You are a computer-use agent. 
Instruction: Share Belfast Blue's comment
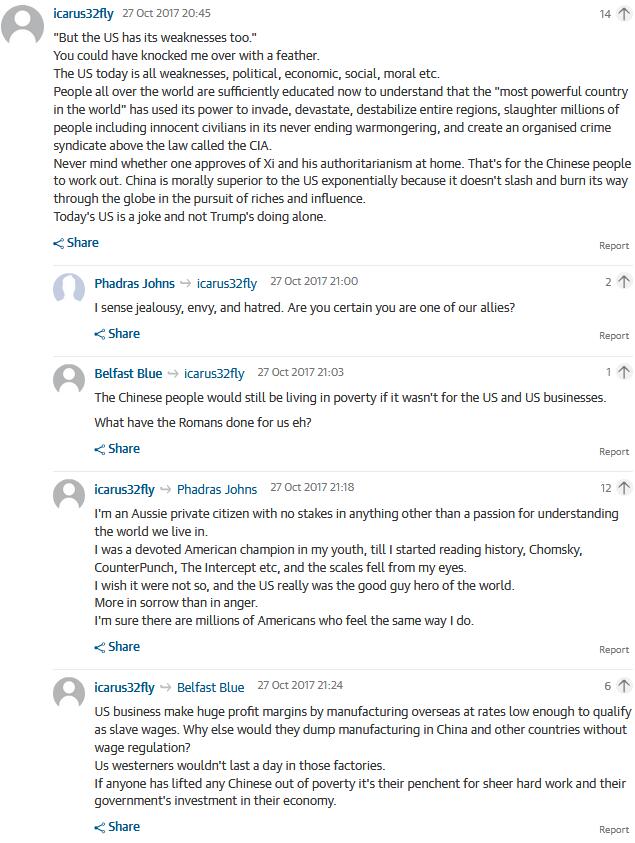point(117,449)
